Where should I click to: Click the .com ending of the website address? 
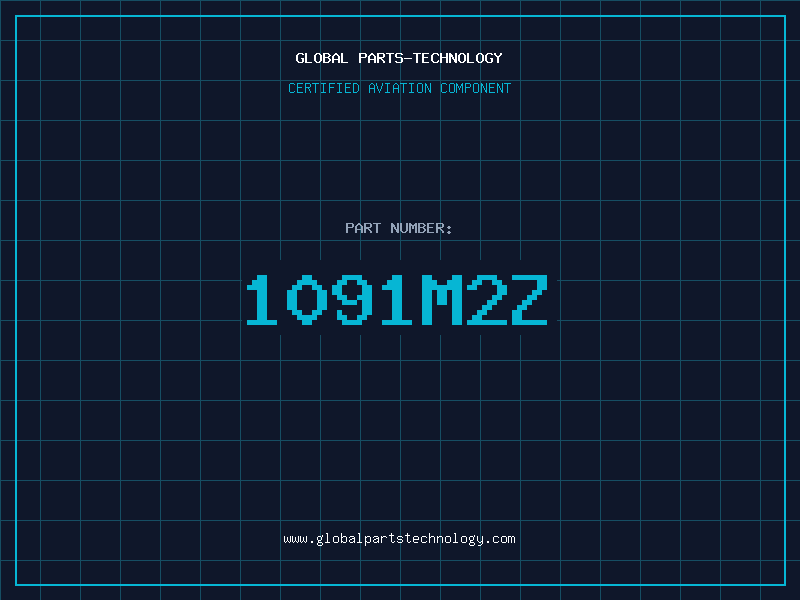(x=499, y=539)
